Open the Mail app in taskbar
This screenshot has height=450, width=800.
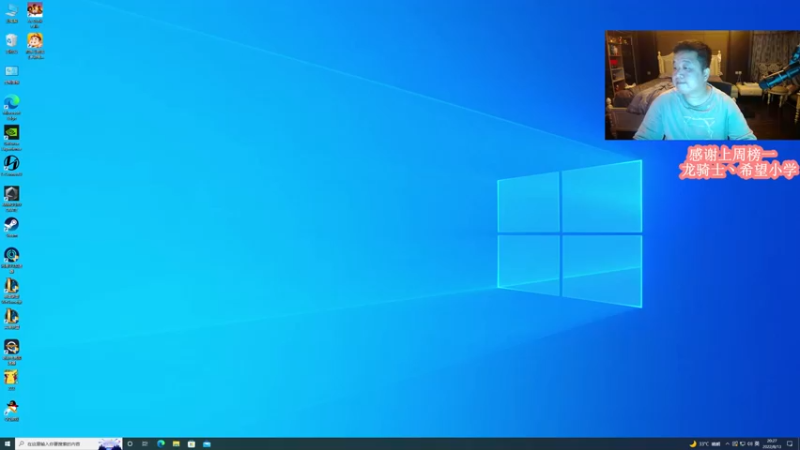207,444
